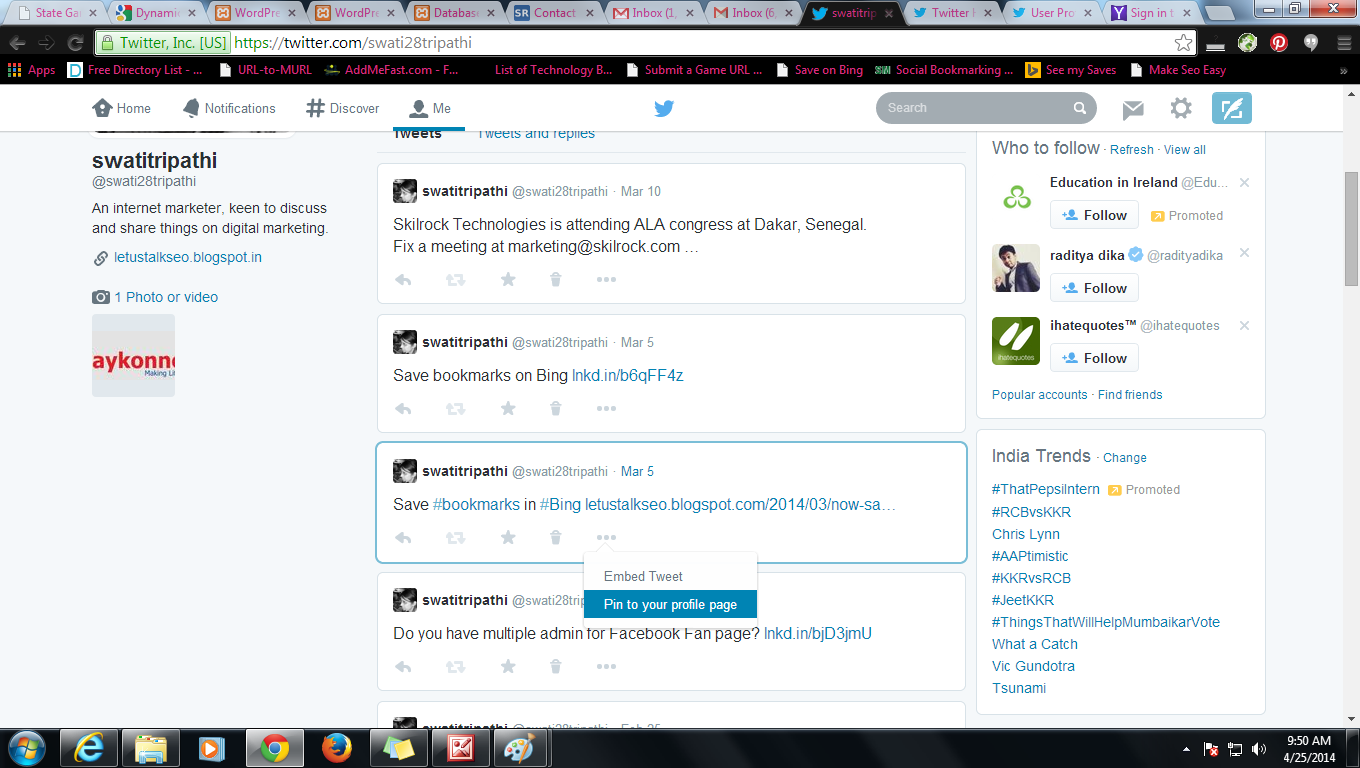Viewport: 1360px width, 768px height.
Task: Switch to the Database browser tab
Action: pyautogui.click(x=454, y=13)
